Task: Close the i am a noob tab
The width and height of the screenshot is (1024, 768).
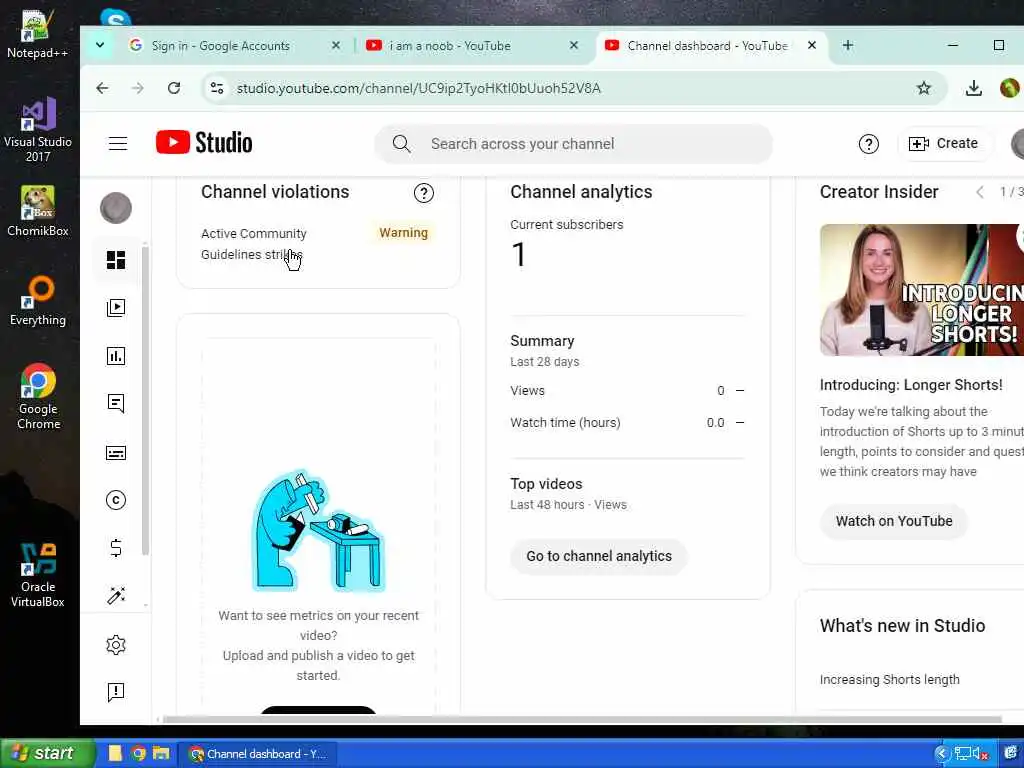Action: click(574, 45)
